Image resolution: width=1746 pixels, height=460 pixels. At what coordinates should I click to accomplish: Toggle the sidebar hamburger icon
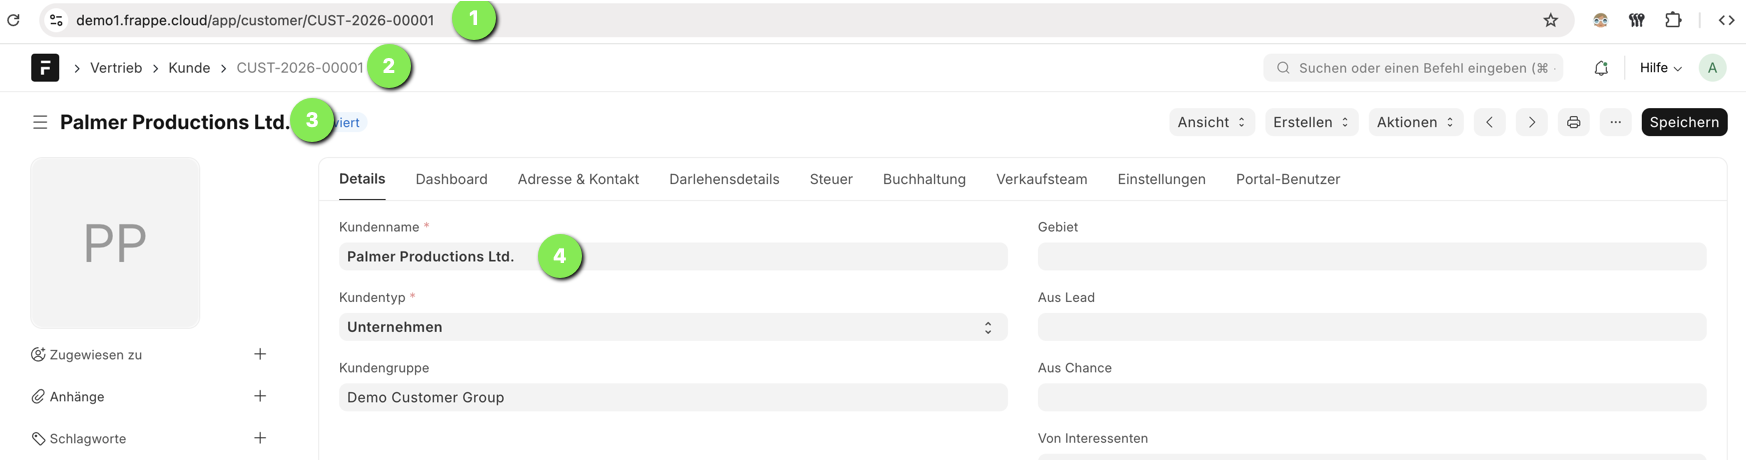point(40,122)
